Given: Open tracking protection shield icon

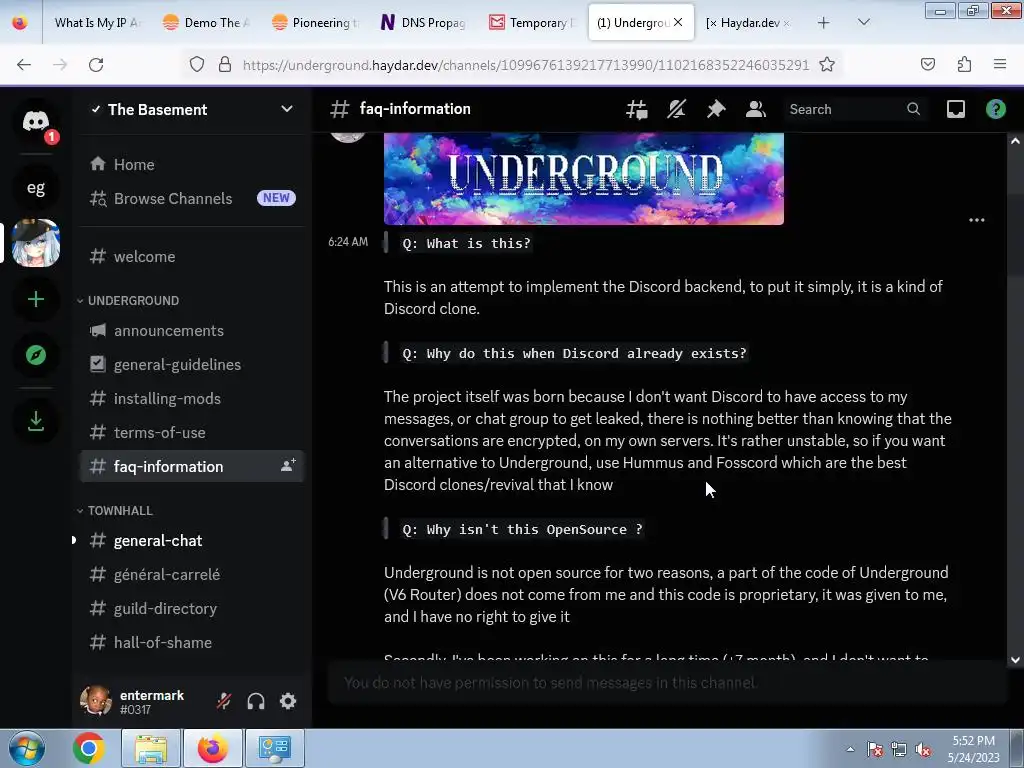Looking at the screenshot, I should (197, 65).
